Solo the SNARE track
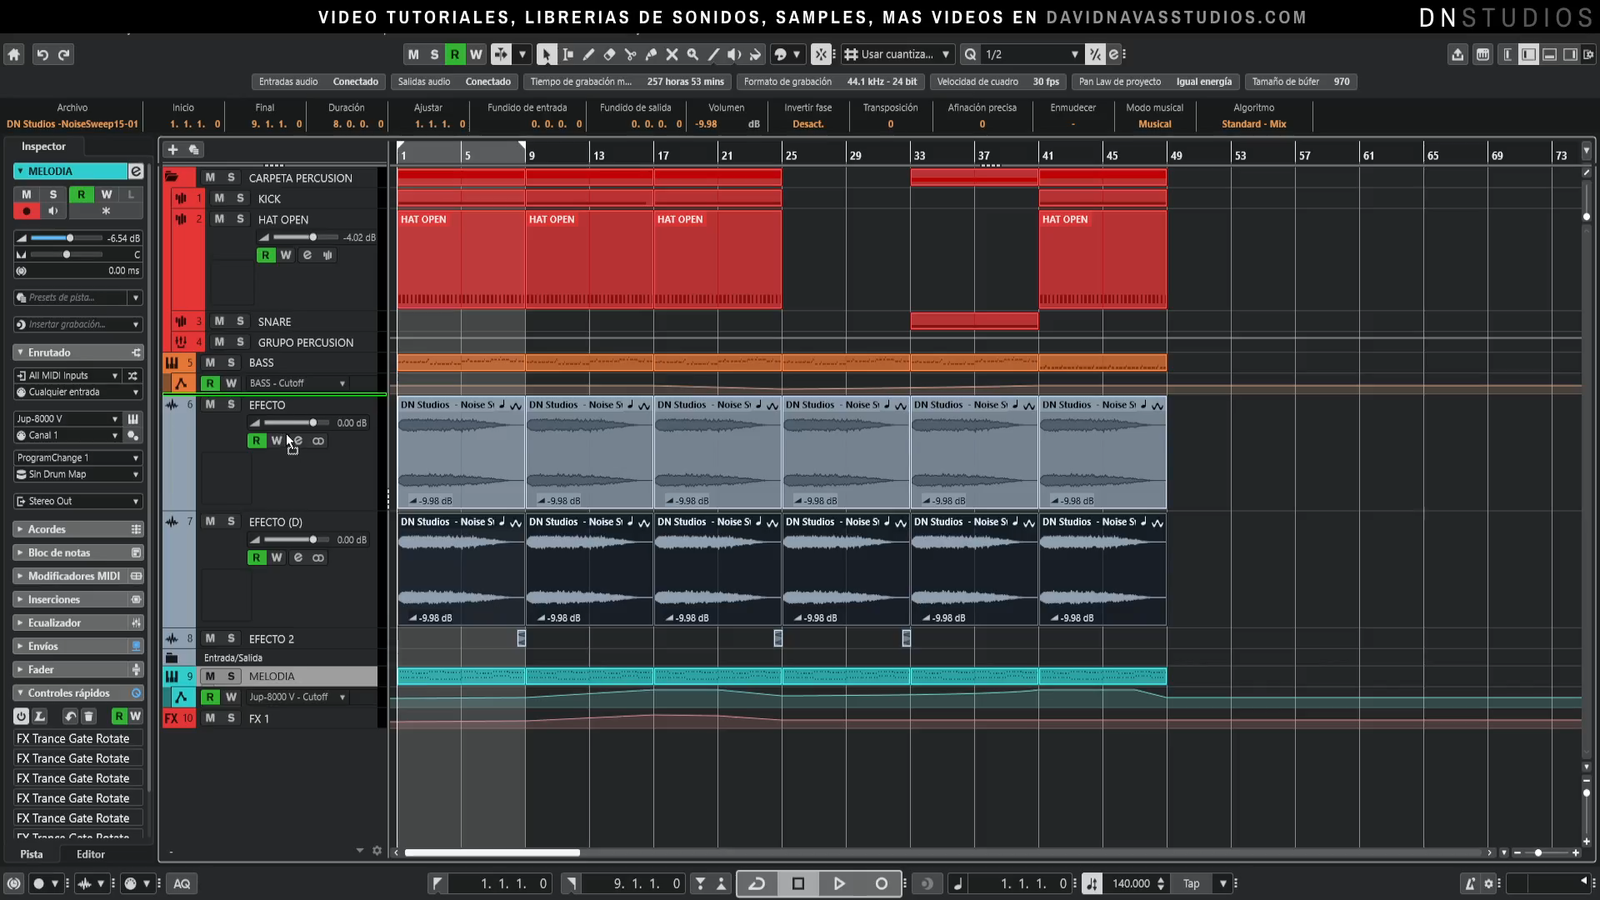The image size is (1600, 900). pyautogui.click(x=240, y=321)
